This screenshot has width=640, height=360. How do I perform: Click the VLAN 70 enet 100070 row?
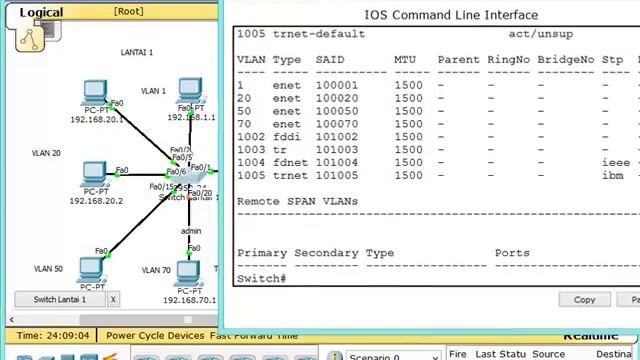[x=438, y=124]
